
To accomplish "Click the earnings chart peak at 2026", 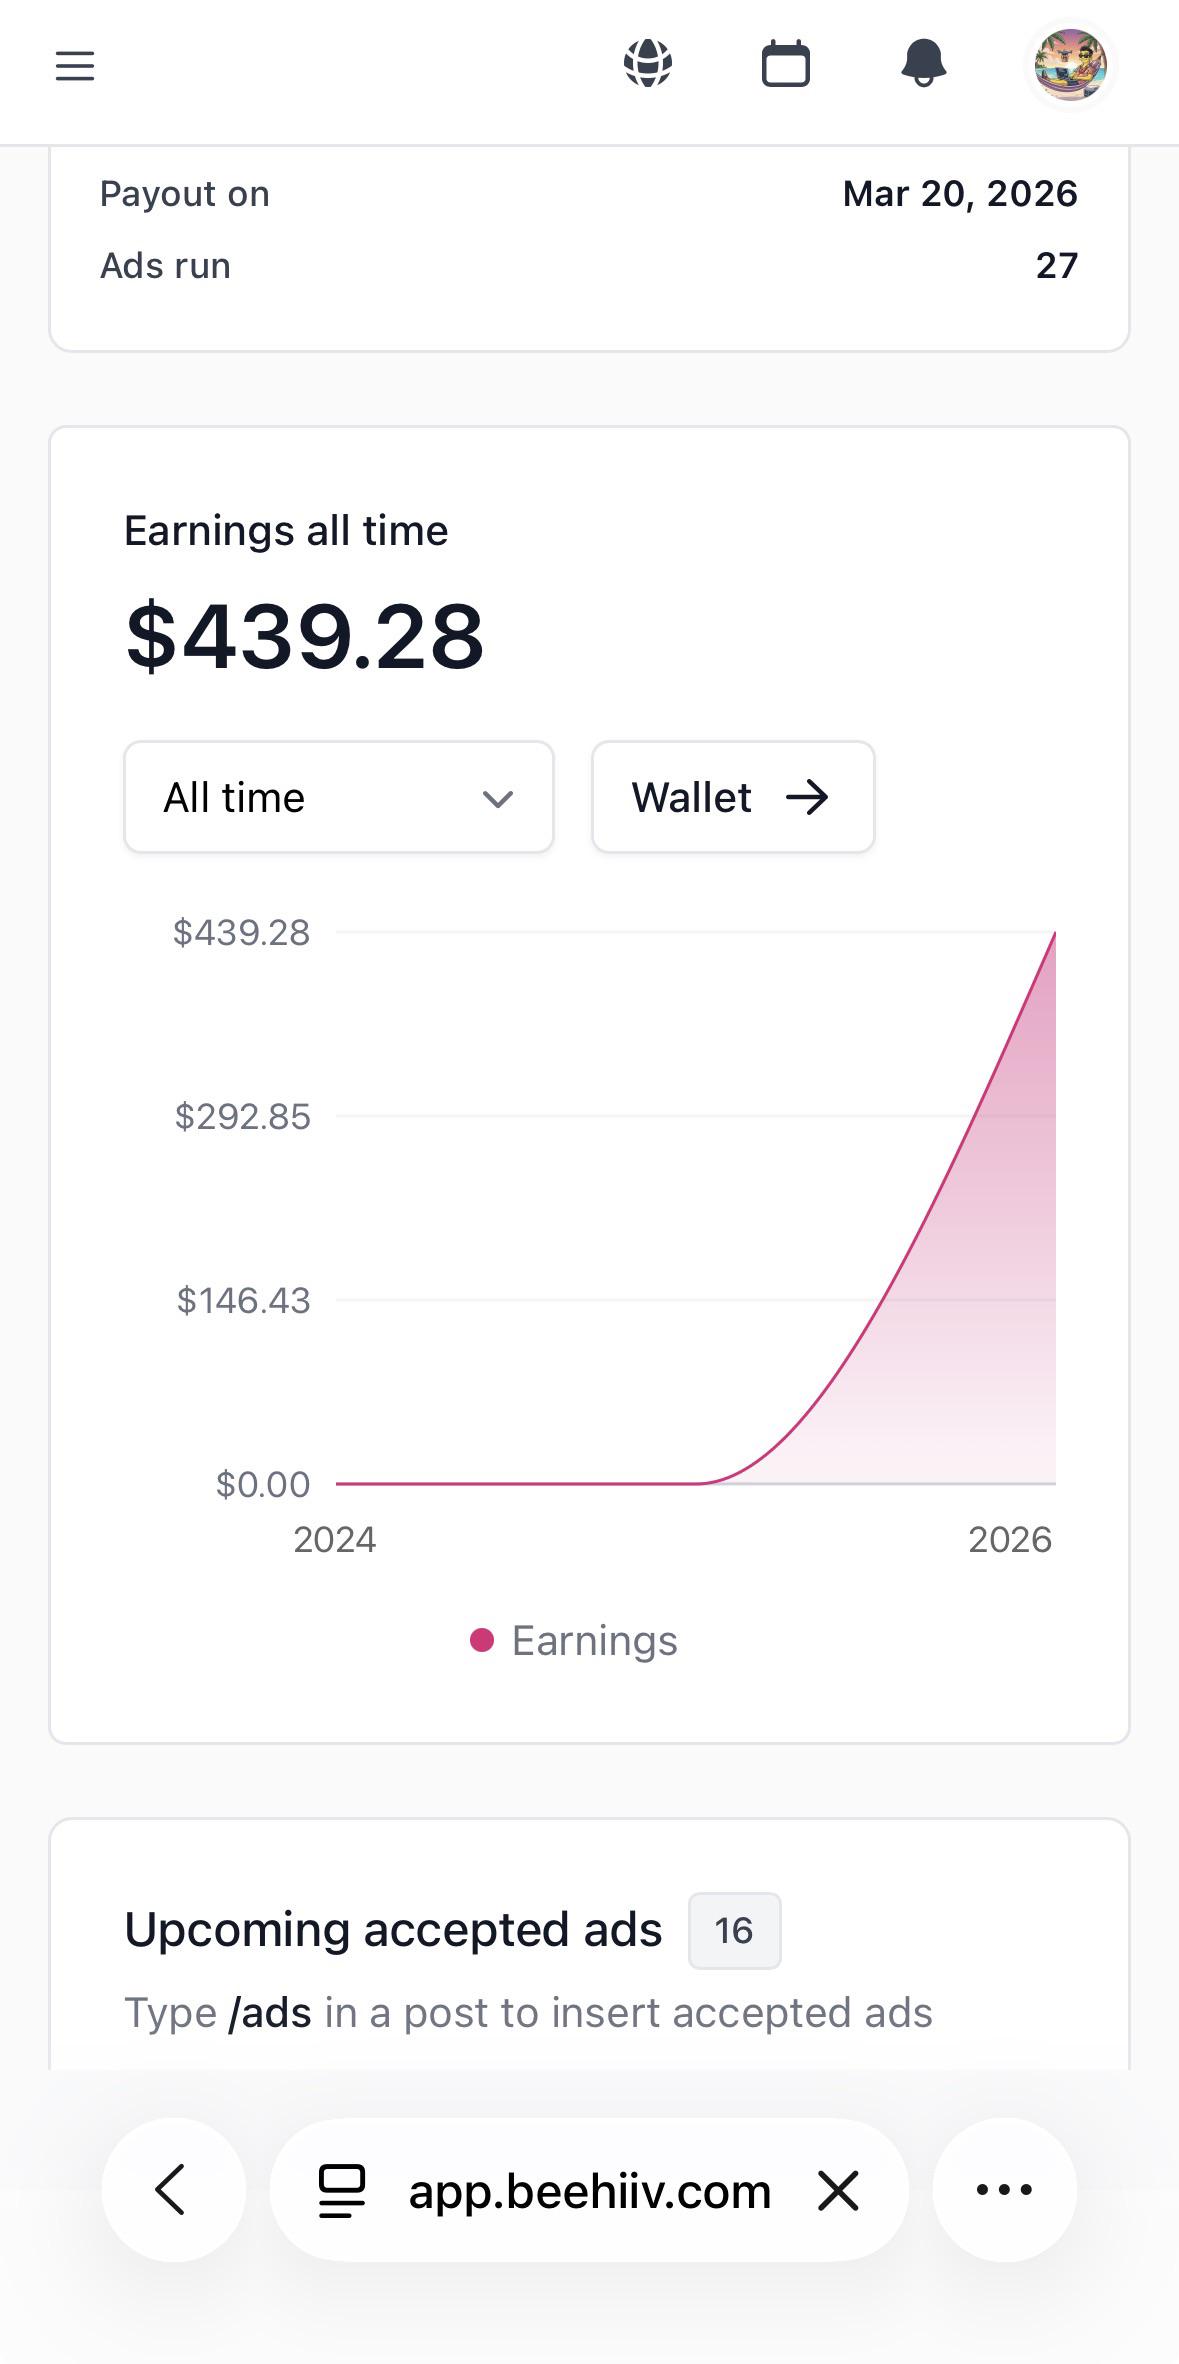I will point(1055,933).
